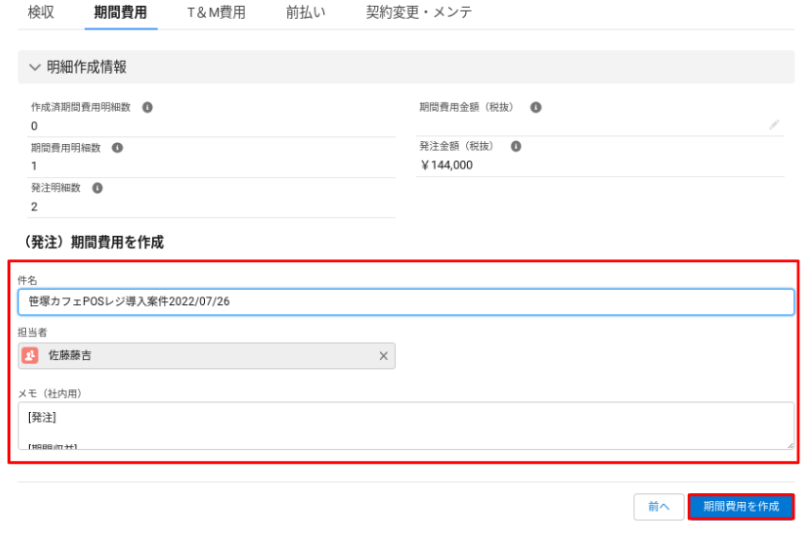Click info icon beside 作成済期間費用明細数
The width and height of the screenshot is (801, 538).
[147, 107]
